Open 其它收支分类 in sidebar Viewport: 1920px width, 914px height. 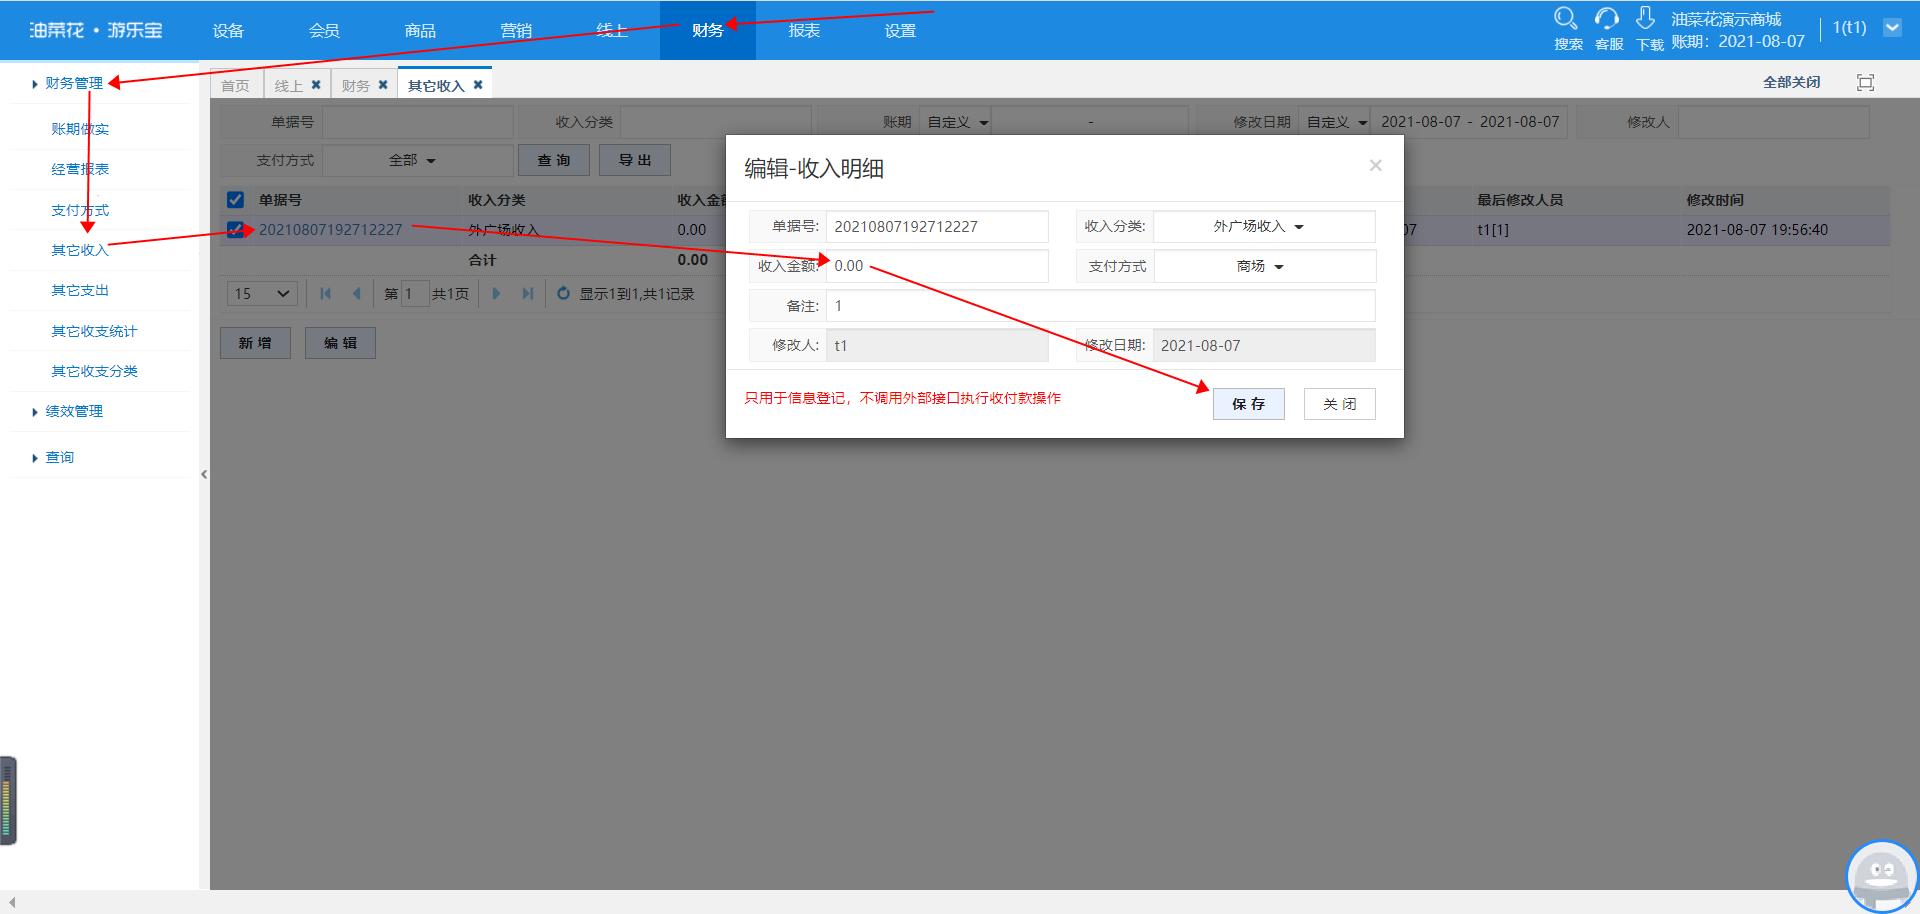pos(94,371)
